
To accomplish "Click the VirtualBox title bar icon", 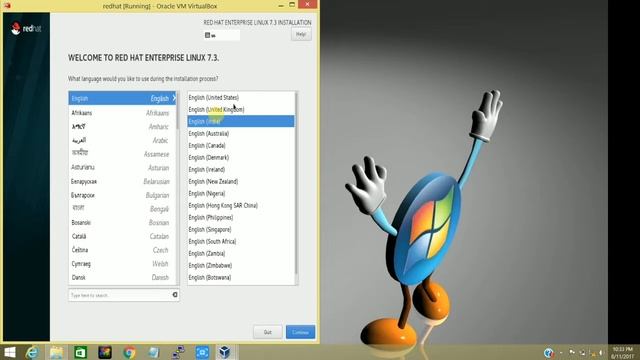I will pos(7,5).
